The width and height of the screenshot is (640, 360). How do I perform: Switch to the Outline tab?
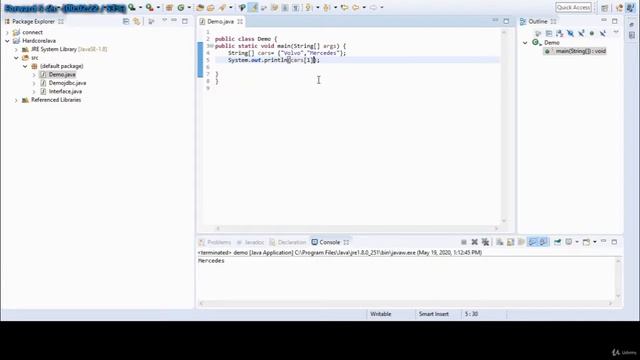[538, 21]
